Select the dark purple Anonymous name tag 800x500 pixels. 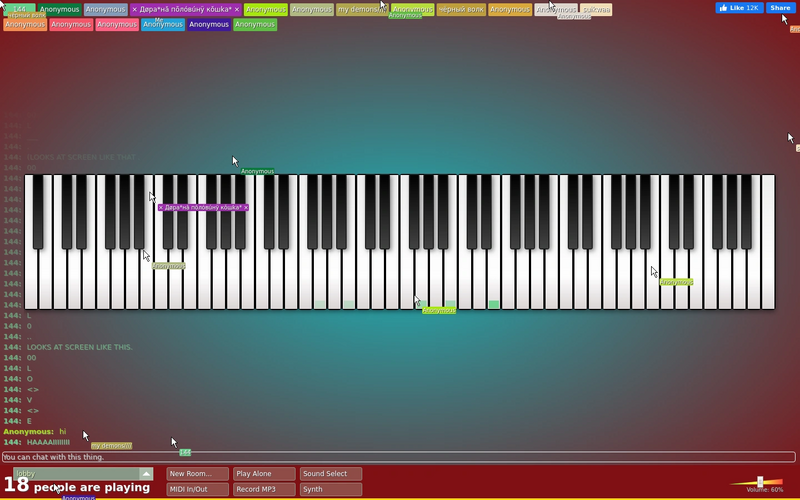click(x=209, y=24)
